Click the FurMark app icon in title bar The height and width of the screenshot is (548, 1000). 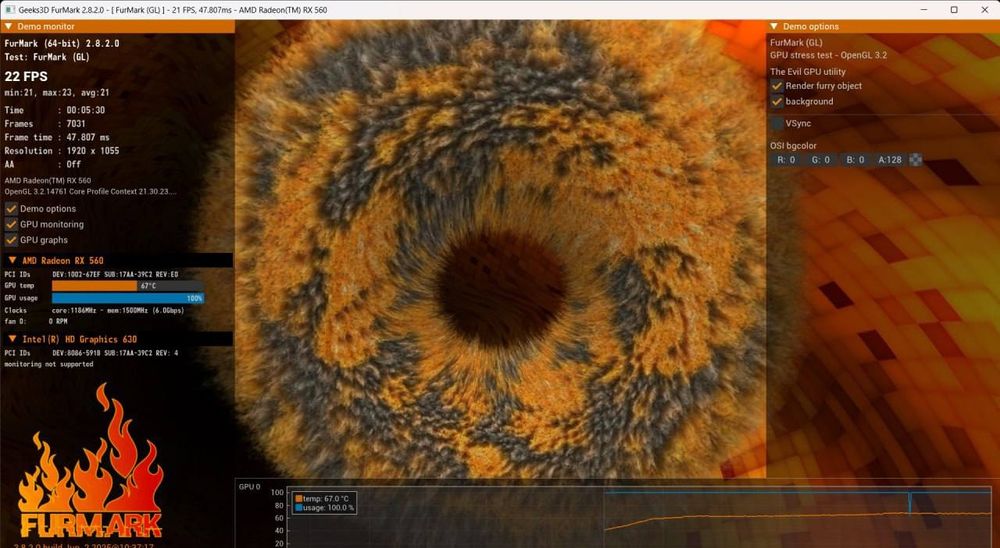9,10
